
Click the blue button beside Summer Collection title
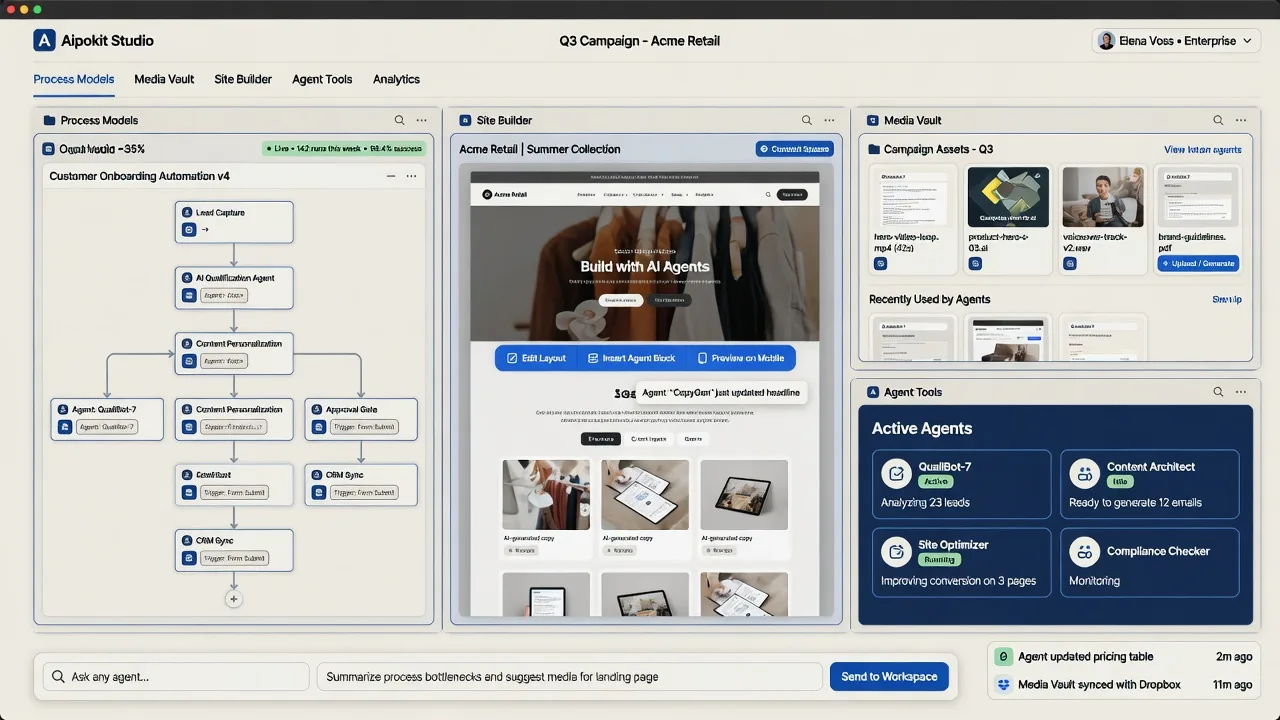(x=794, y=149)
